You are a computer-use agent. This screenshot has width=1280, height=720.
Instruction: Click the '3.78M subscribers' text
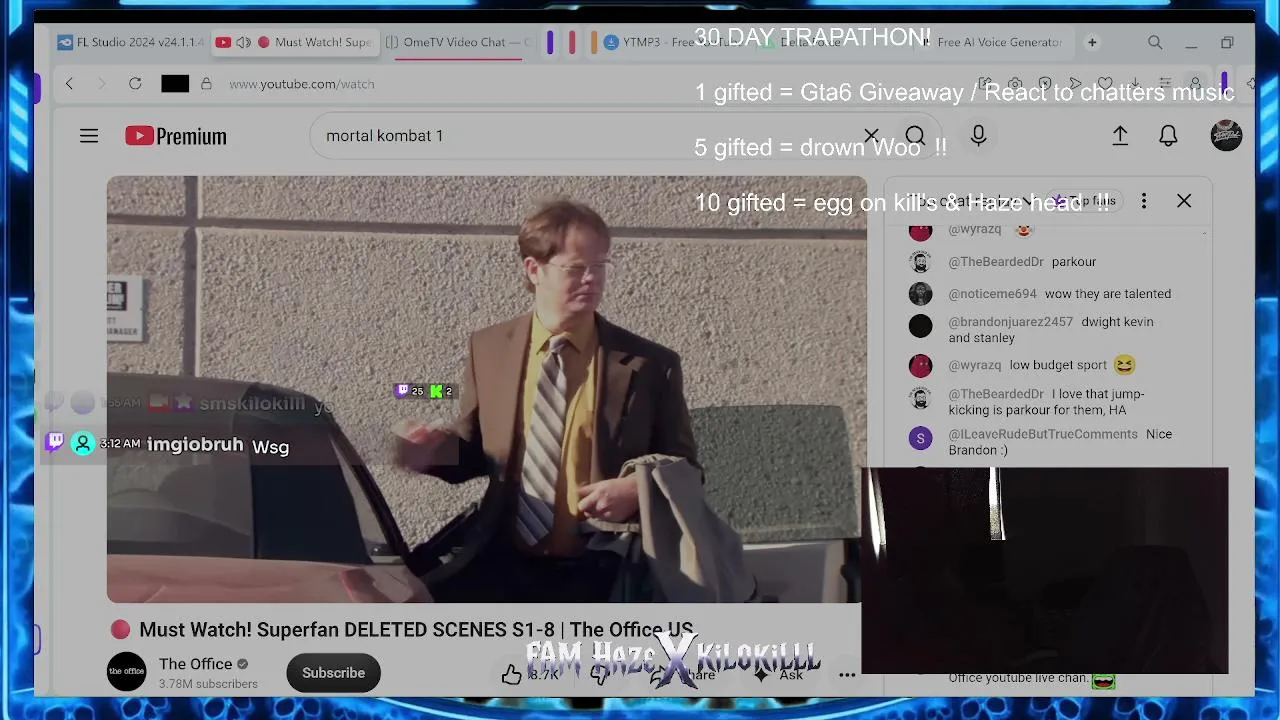tap(208, 684)
